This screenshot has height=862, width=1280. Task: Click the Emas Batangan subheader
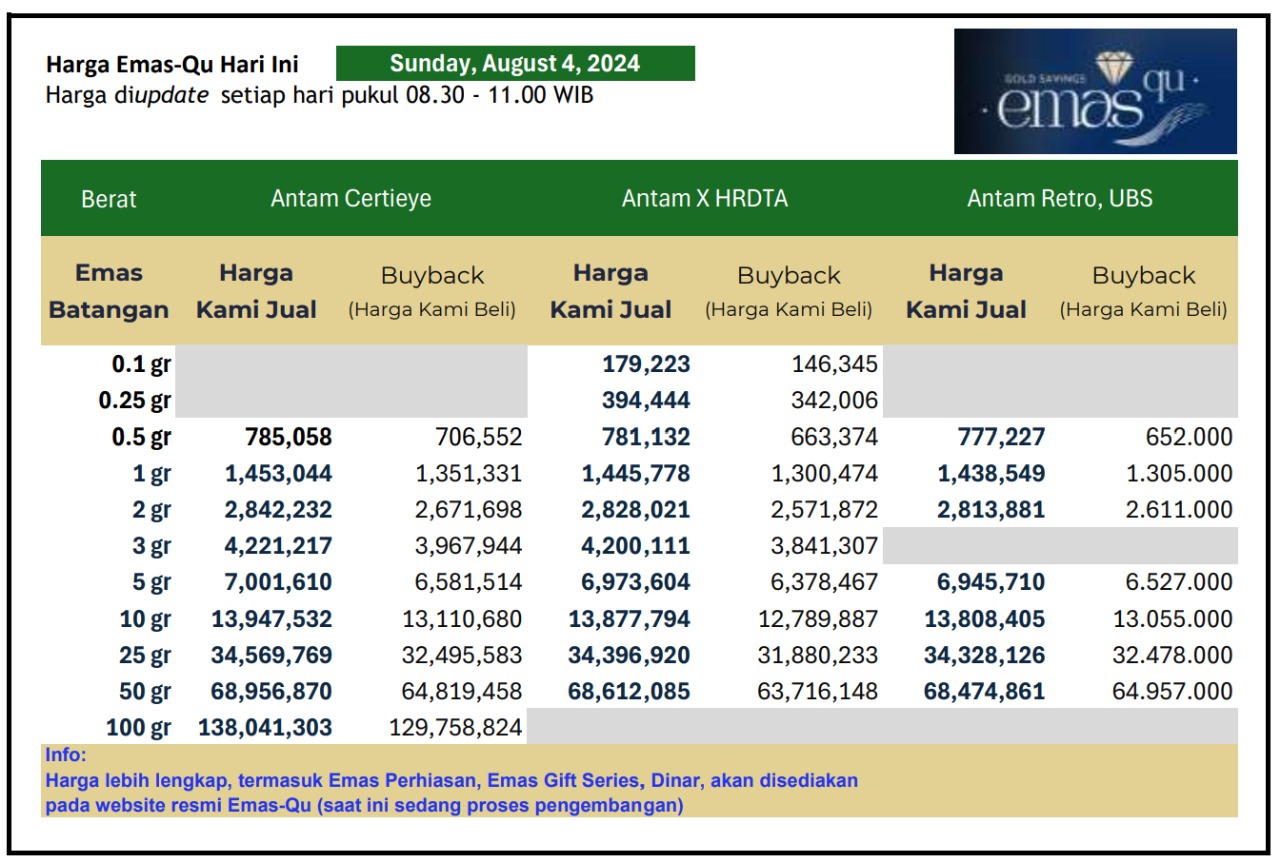coord(109,291)
